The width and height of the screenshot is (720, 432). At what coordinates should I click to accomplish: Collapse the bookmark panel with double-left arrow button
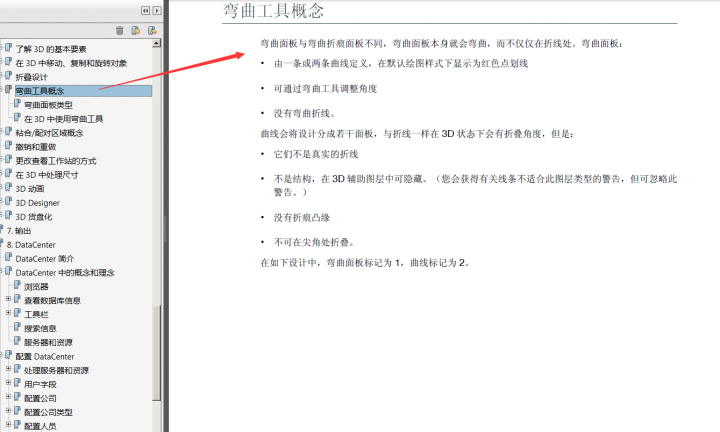coord(146,10)
